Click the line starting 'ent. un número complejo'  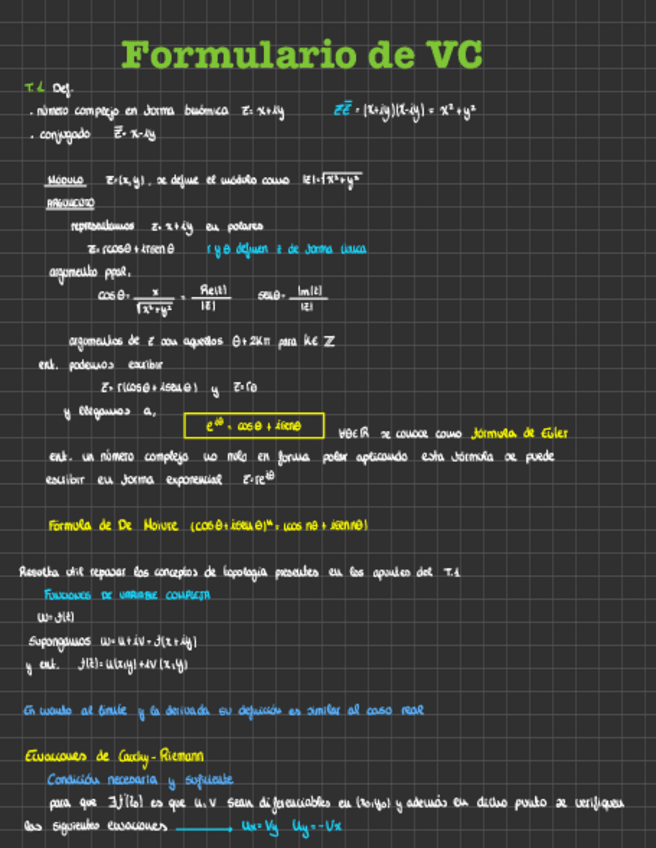[302, 457]
